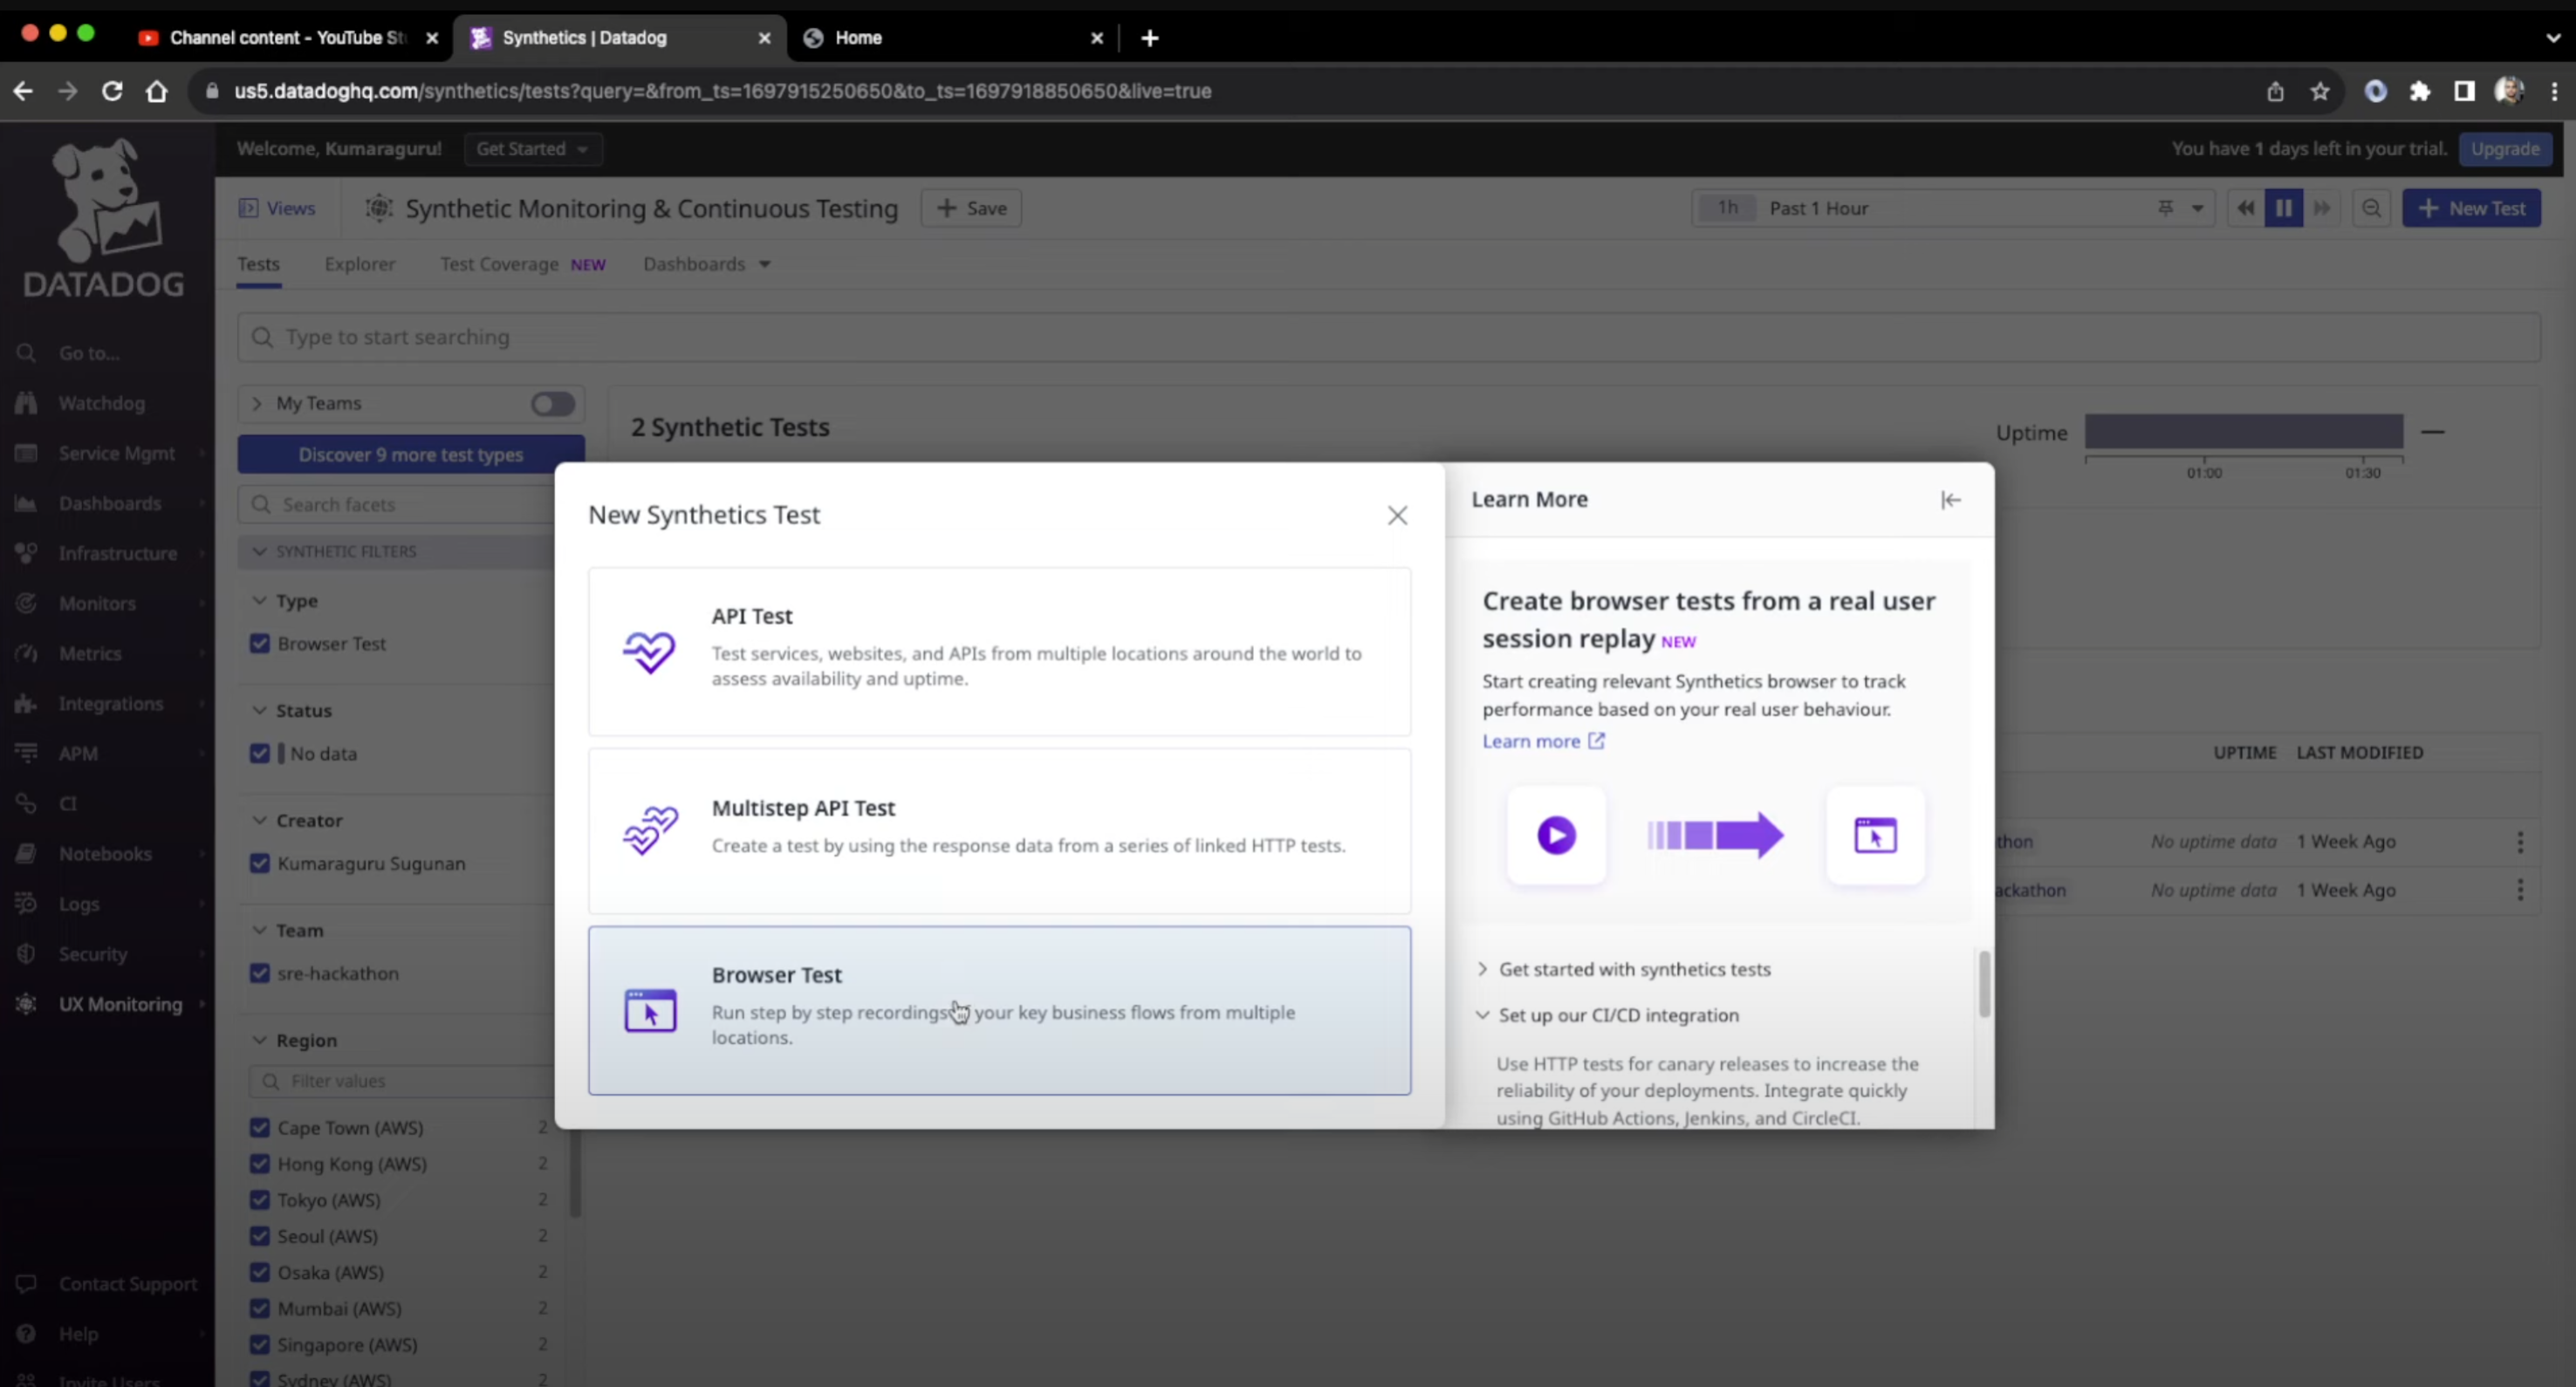This screenshot has width=2576, height=1387.
Task: Select the Multistep API Test icon
Action: pos(649,830)
